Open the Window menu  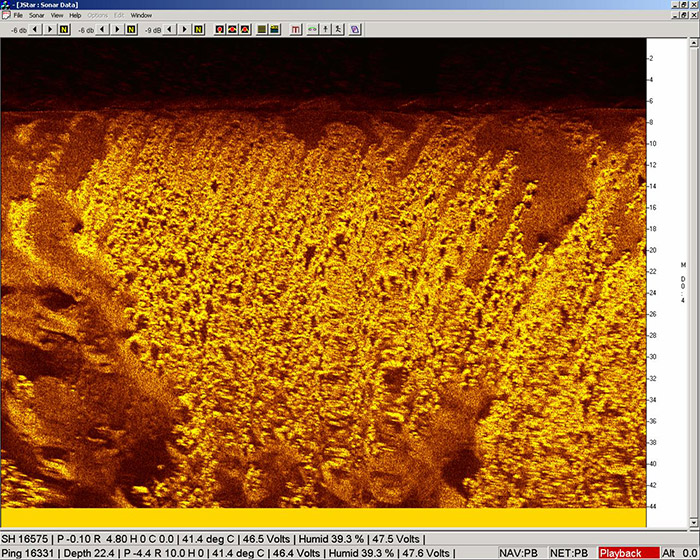(141, 16)
